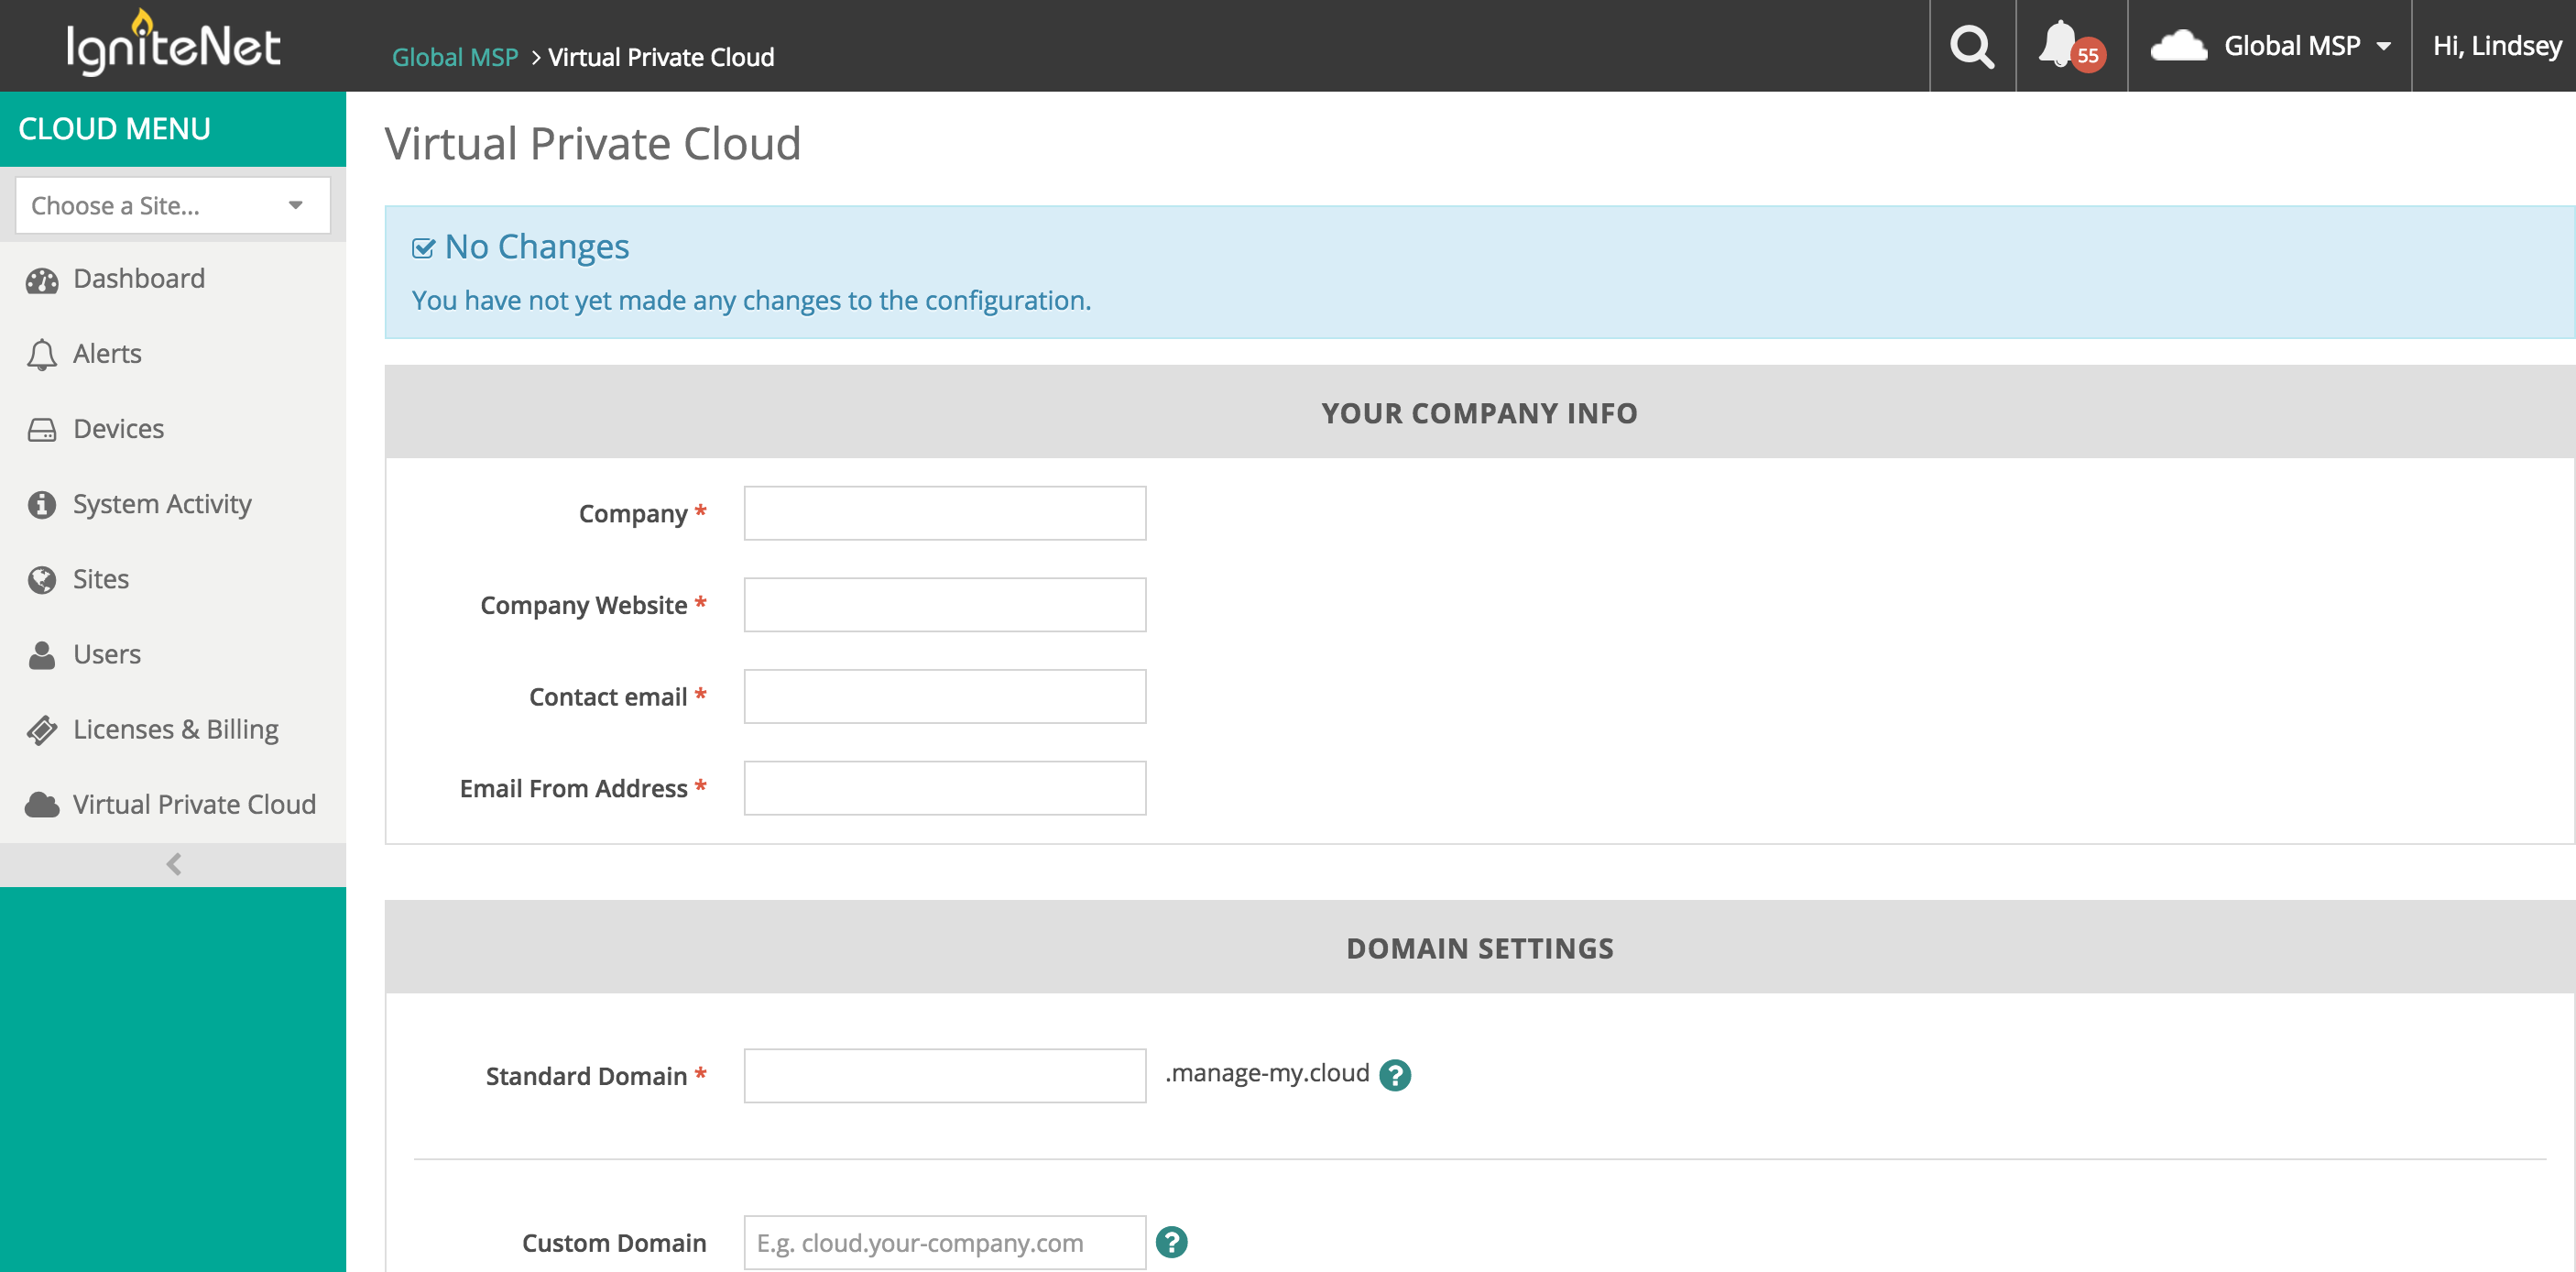Click Virtual Private Cloud breadcrumb text
2576x1272 pixels.
(661, 57)
